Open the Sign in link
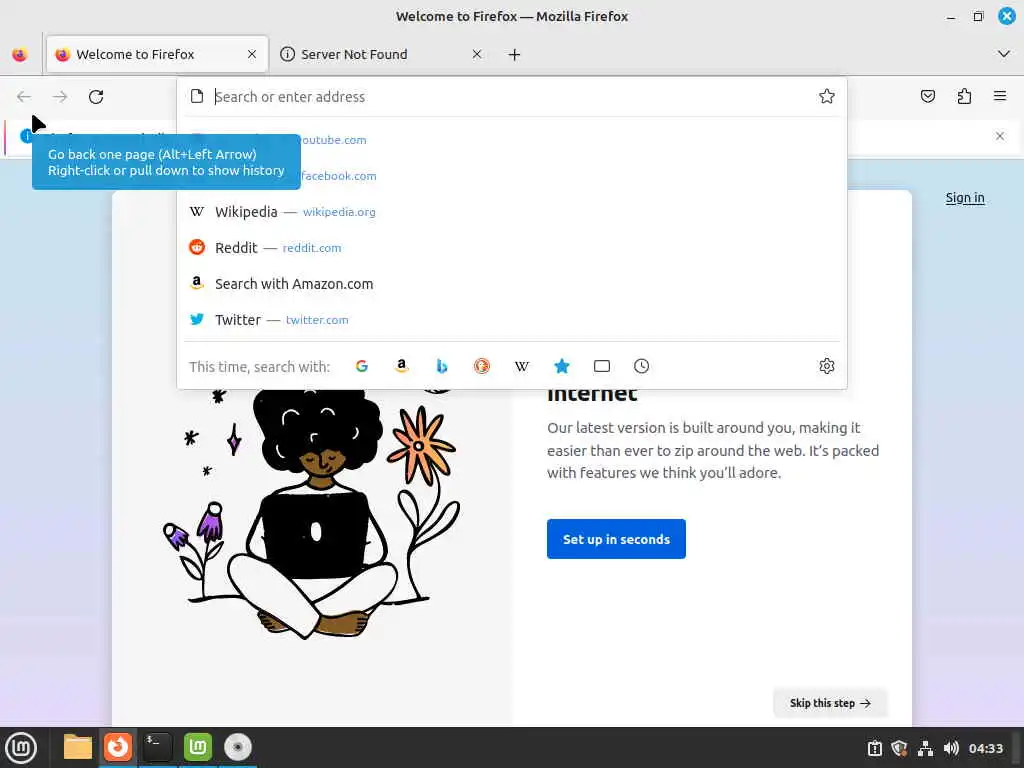The image size is (1024, 768). click(965, 198)
